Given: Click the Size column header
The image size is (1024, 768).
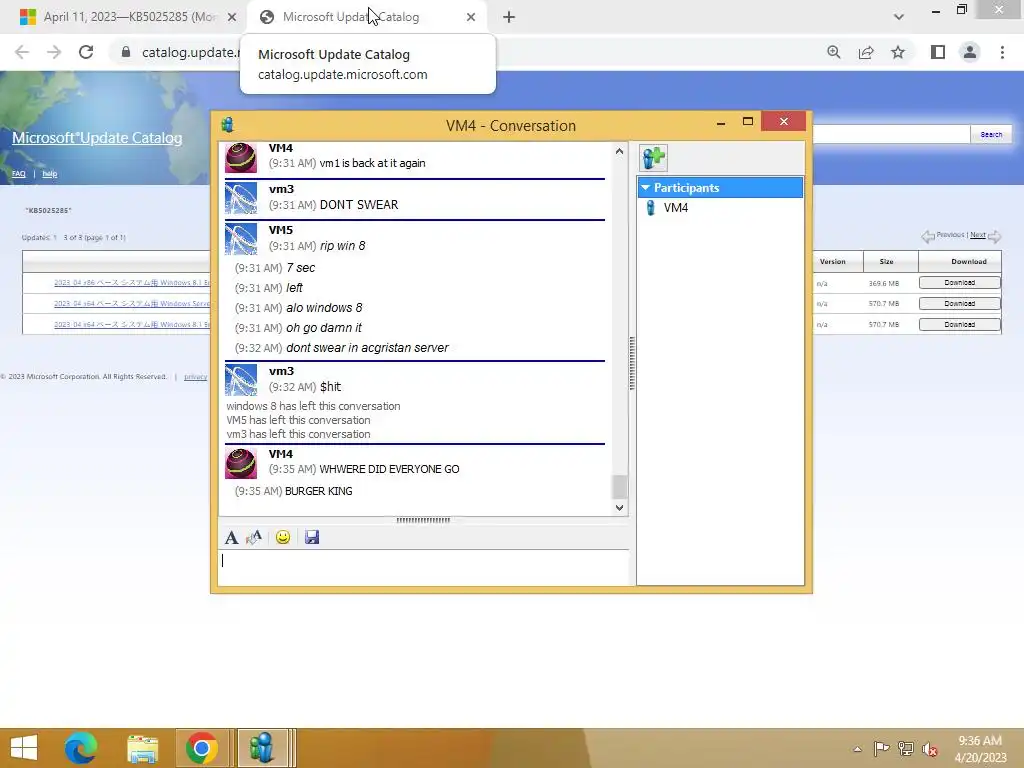Looking at the screenshot, I should point(890,261).
